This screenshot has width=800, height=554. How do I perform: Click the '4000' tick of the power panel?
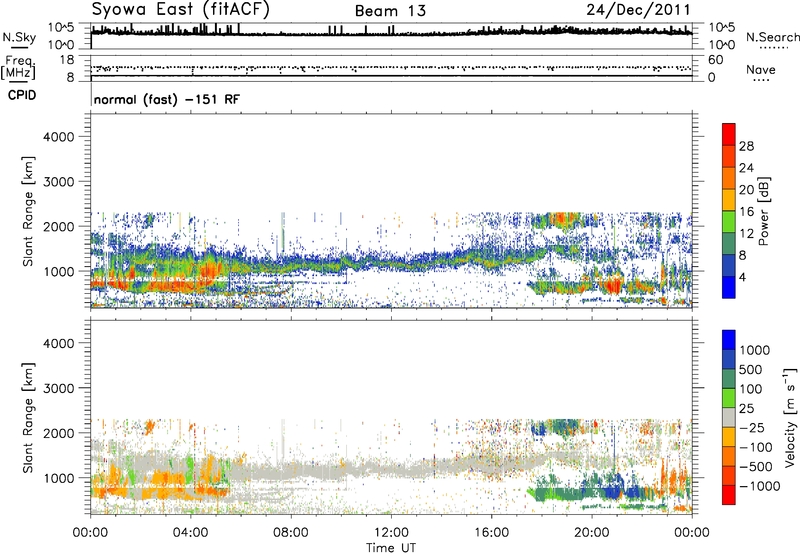[59, 137]
